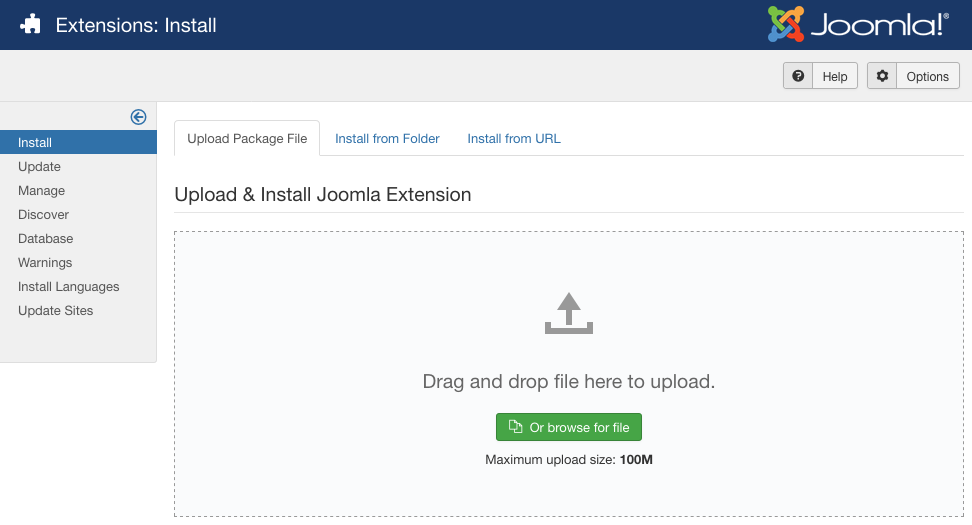972x525 pixels.
Task: Open Manage in the sidebar
Action: coord(41,190)
